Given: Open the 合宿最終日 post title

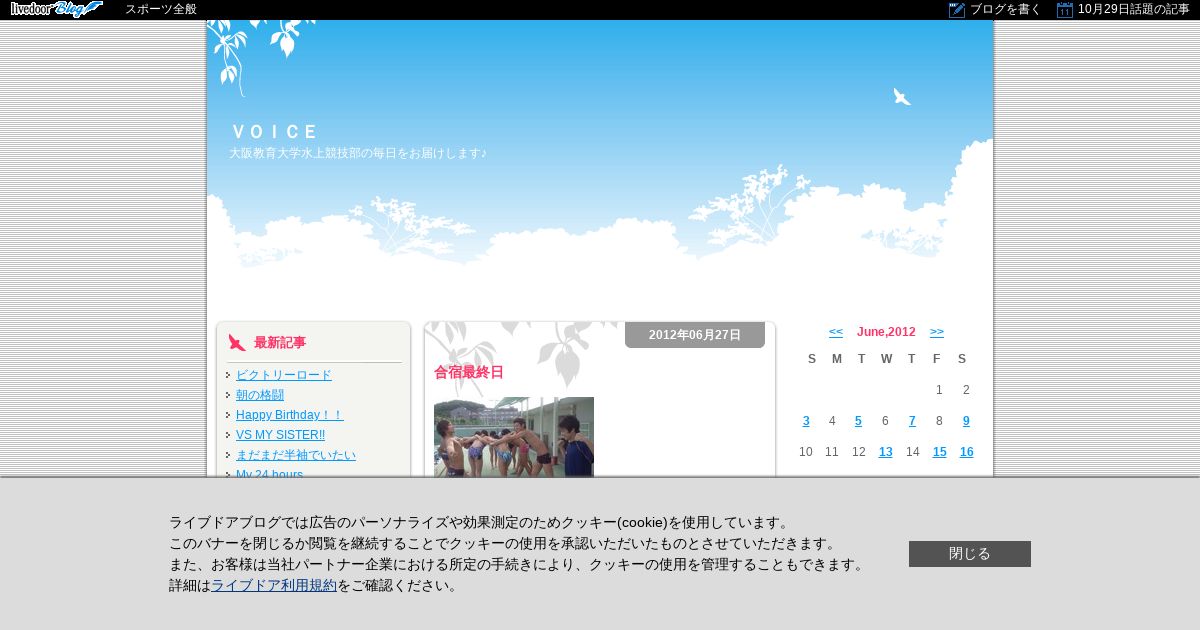Looking at the screenshot, I should pyautogui.click(x=469, y=372).
